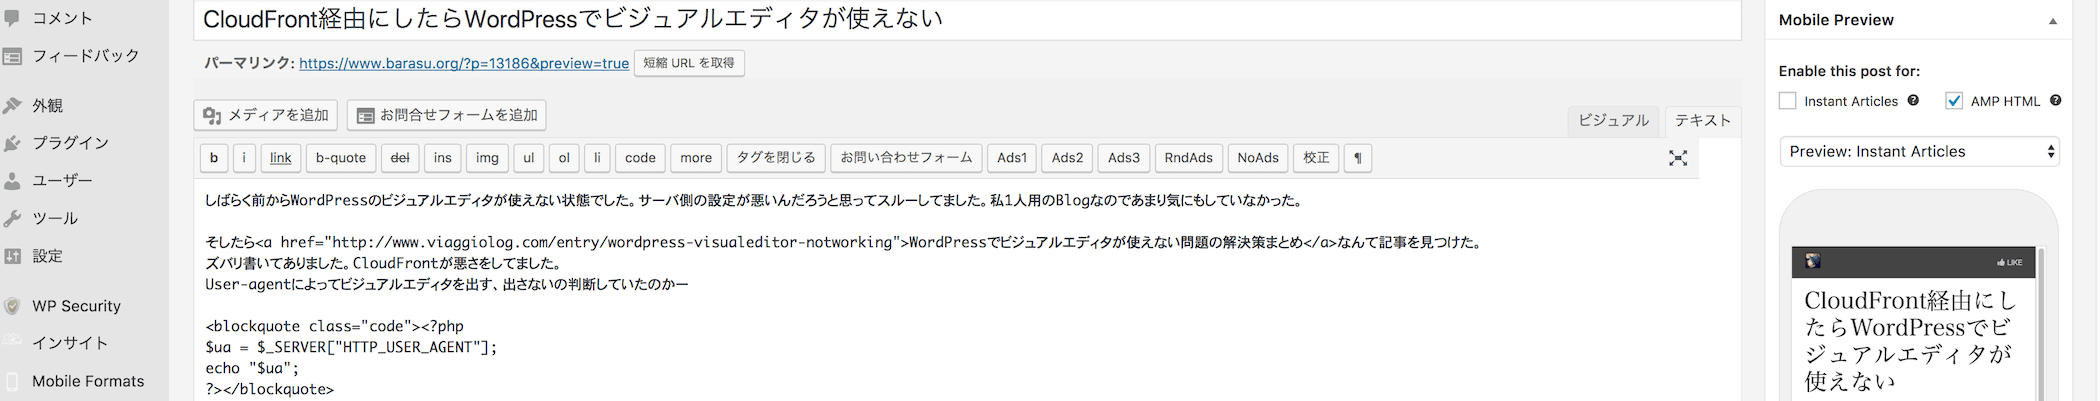Click the 校正 proofread button

(x=1316, y=158)
